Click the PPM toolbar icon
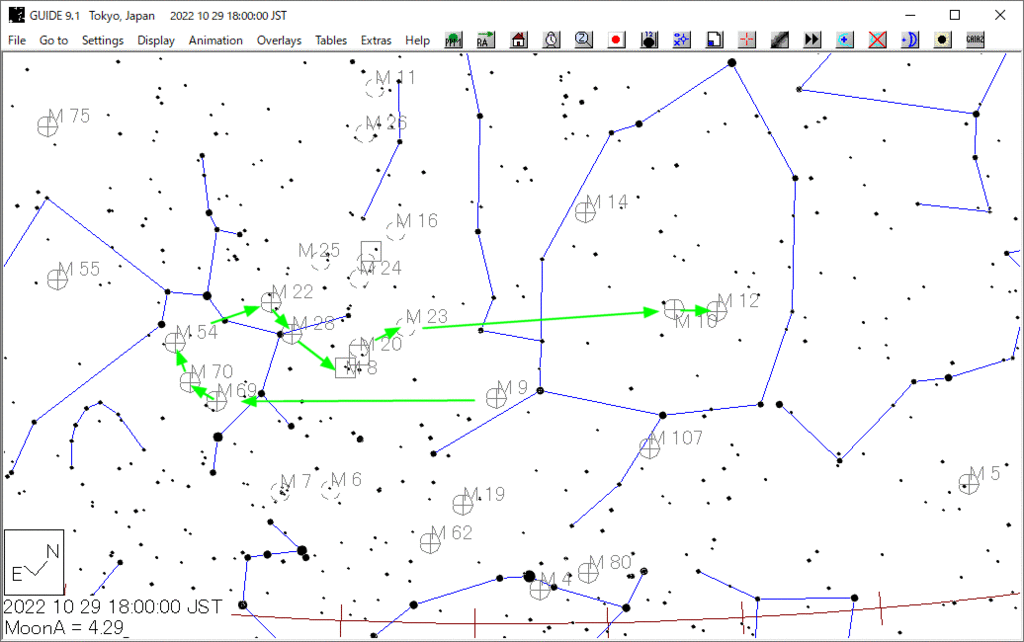 (454, 40)
